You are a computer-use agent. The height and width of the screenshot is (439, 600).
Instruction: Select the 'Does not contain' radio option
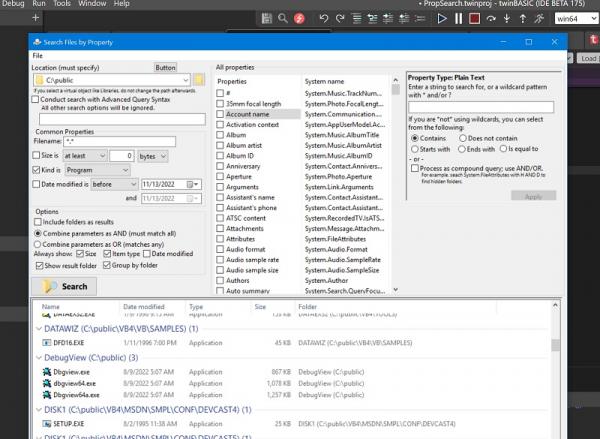[463, 138]
